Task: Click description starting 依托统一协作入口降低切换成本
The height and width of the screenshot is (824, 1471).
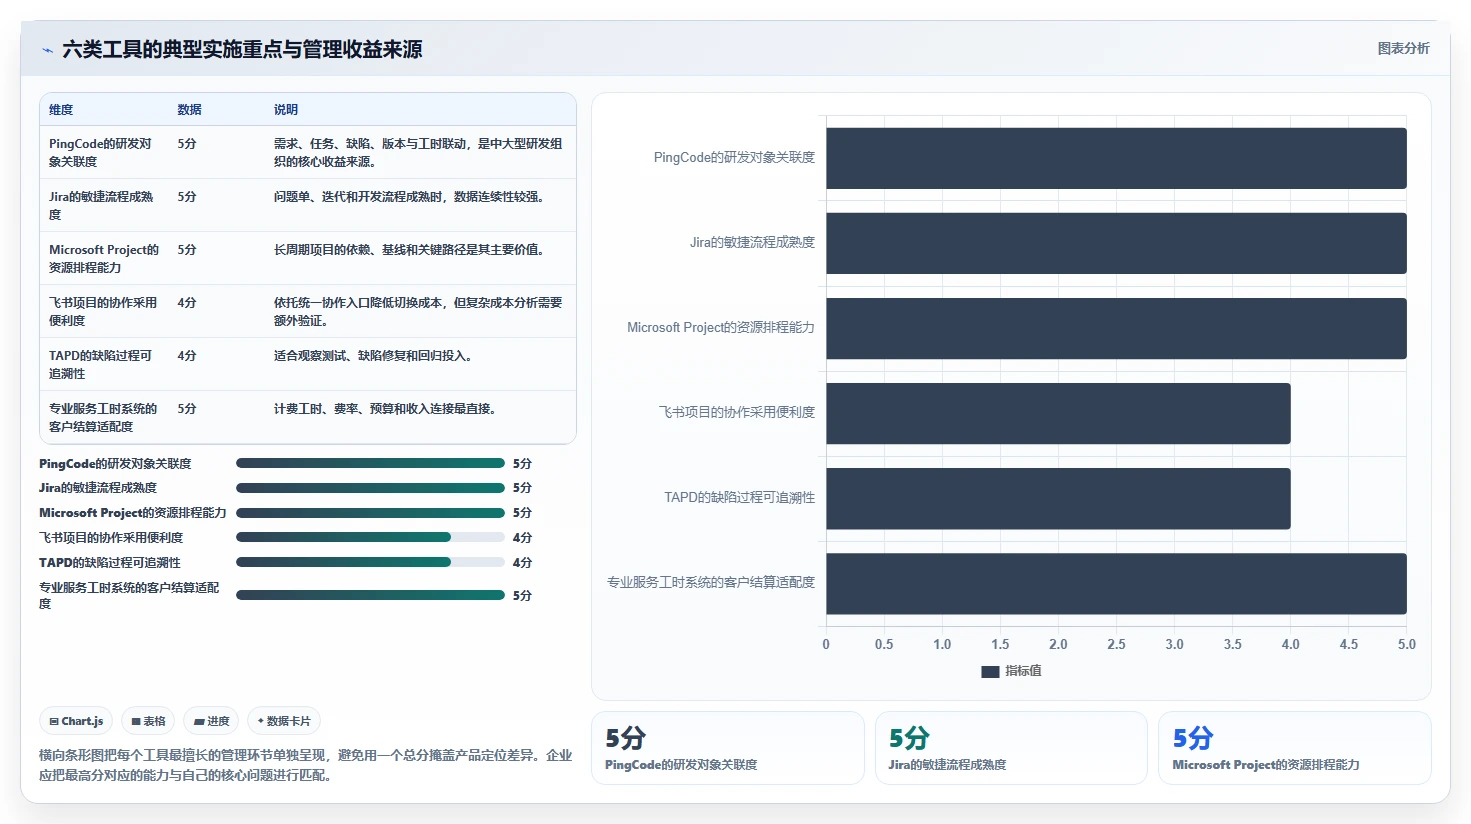Action: pyautogui.click(x=418, y=311)
